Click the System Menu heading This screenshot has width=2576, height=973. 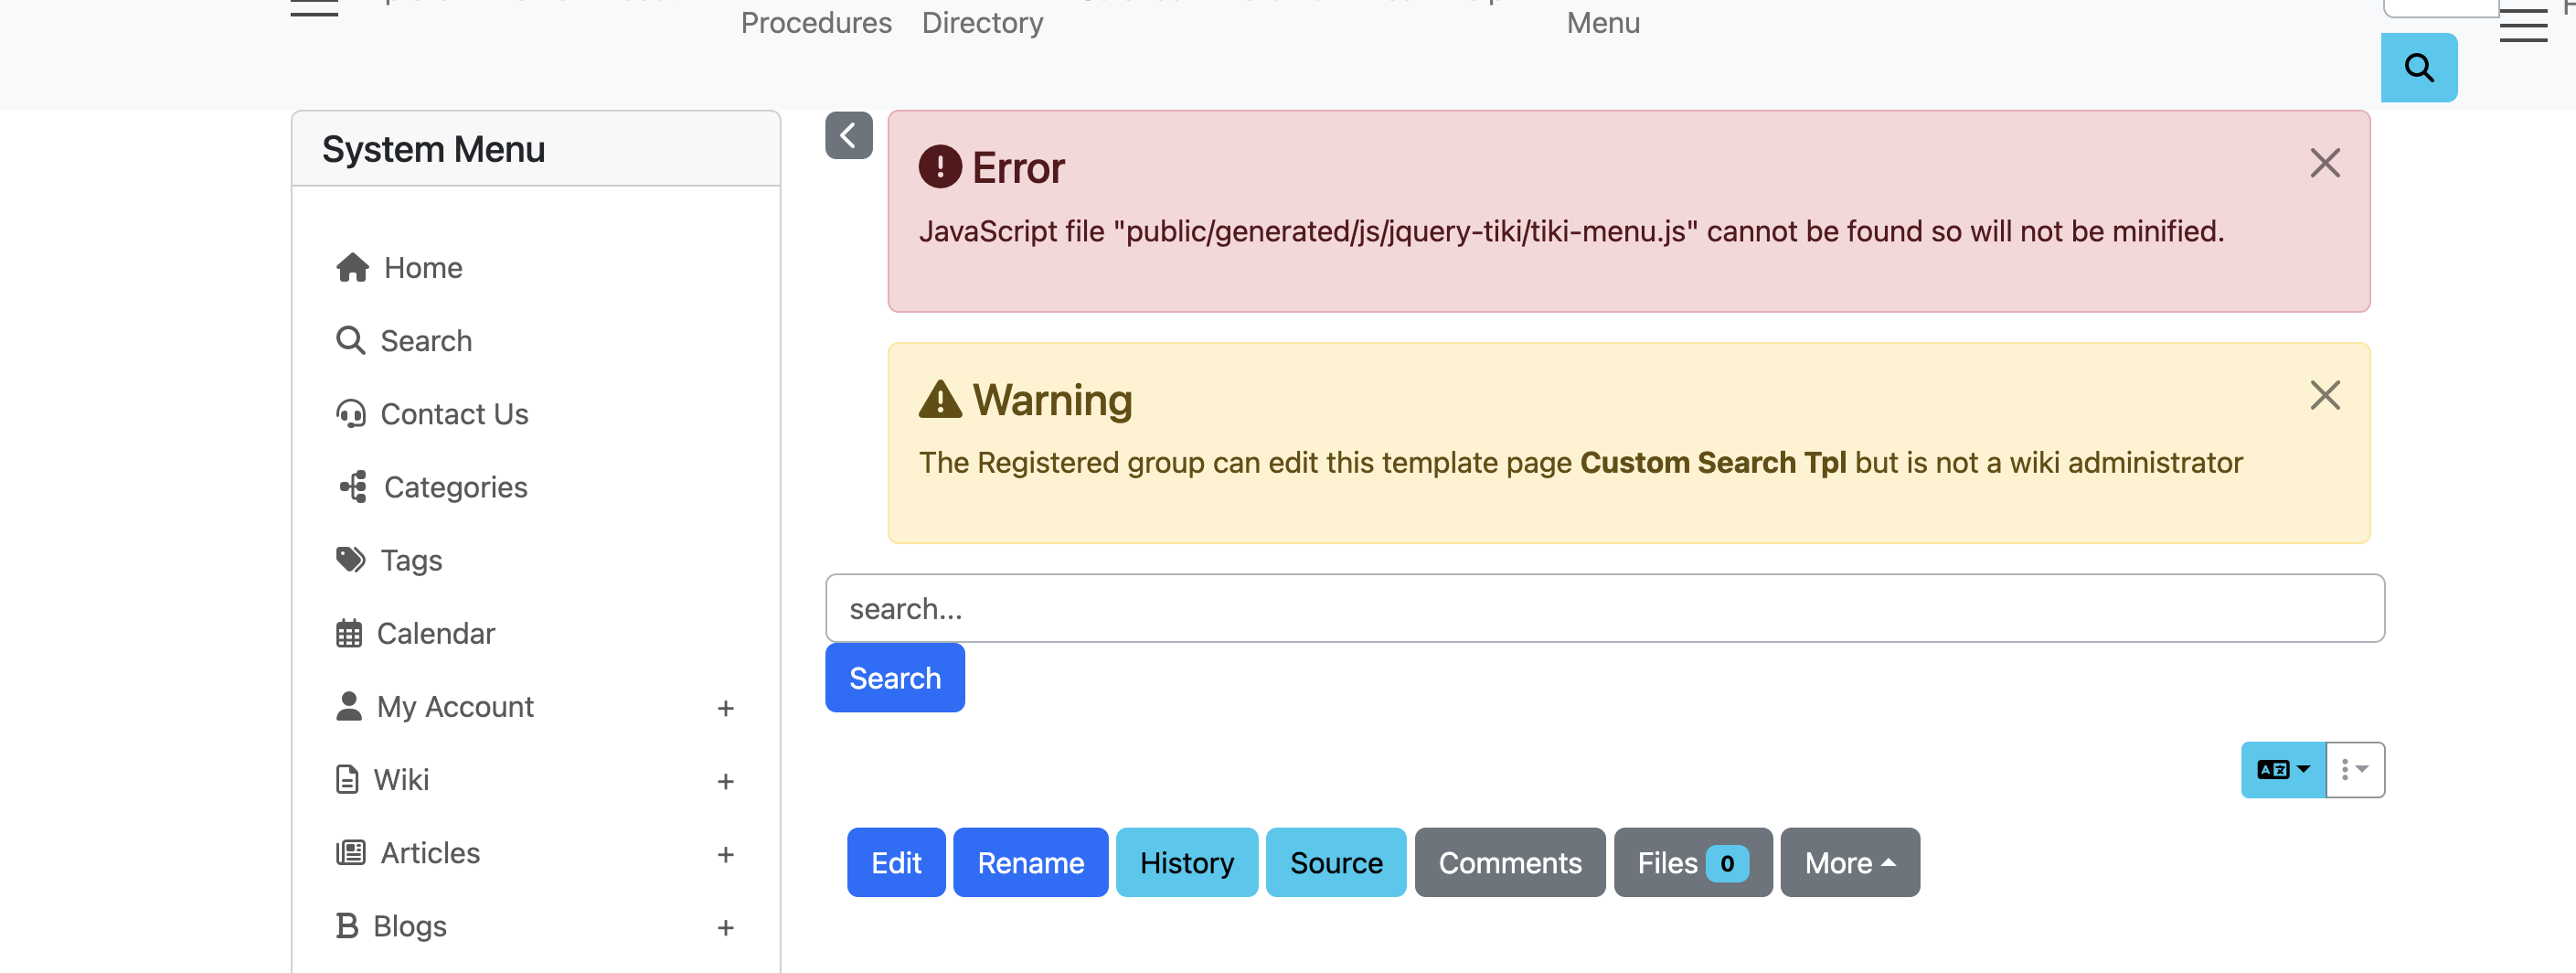click(x=433, y=149)
